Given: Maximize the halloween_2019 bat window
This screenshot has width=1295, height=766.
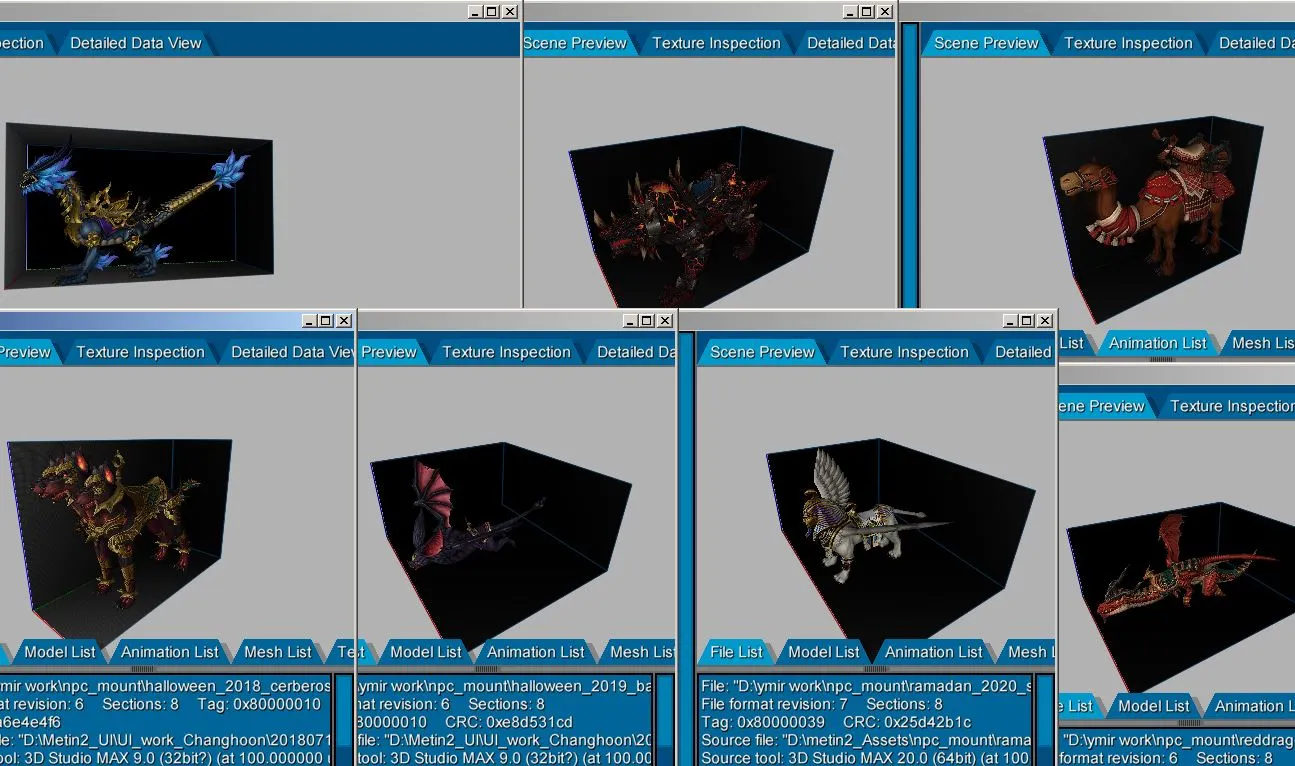Looking at the screenshot, I should [x=647, y=320].
